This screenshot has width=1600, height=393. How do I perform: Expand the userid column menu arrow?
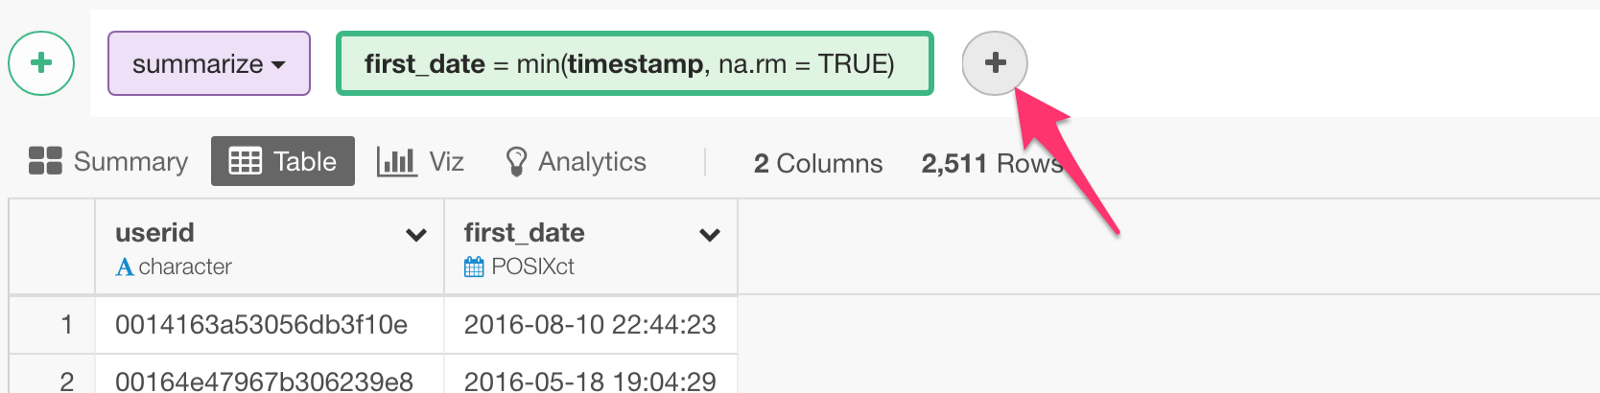(416, 236)
